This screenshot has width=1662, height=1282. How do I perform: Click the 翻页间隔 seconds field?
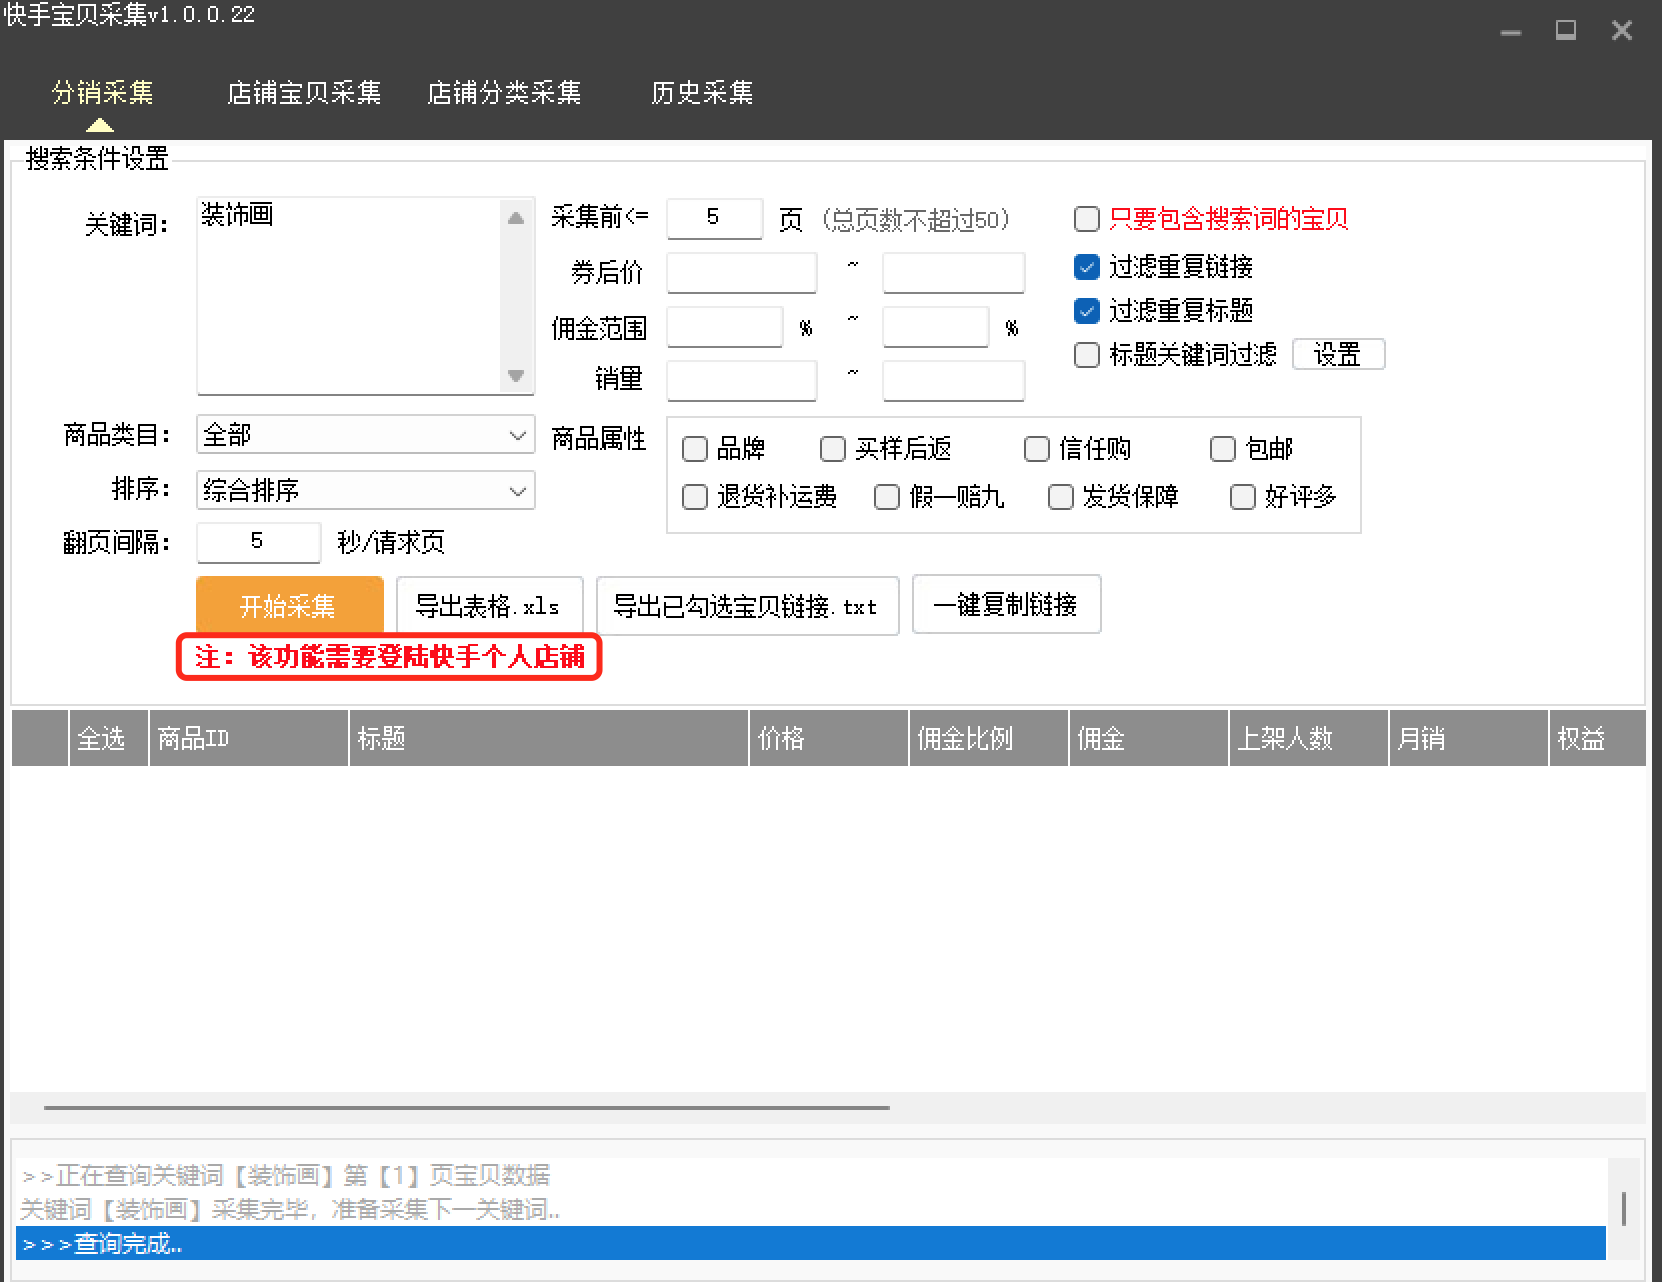pos(258,542)
